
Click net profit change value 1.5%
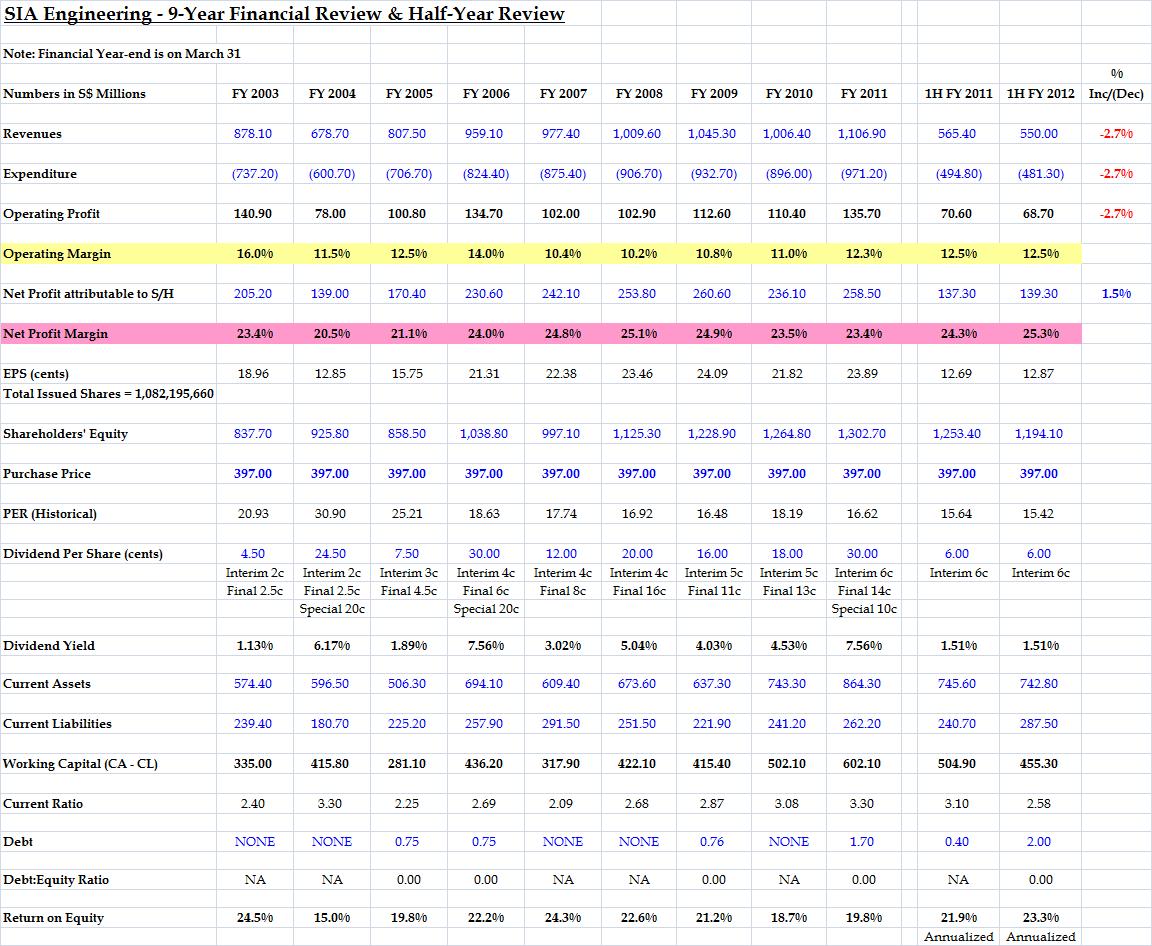[x=1116, y=294]
